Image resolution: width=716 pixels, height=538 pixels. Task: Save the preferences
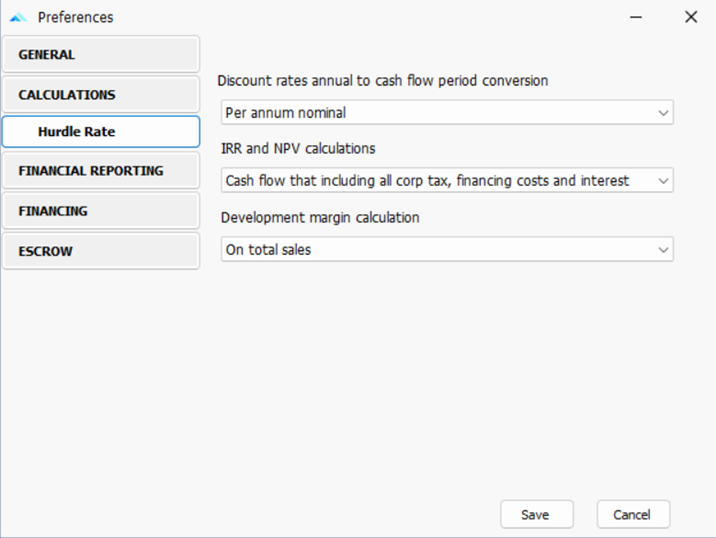point(536,514)
